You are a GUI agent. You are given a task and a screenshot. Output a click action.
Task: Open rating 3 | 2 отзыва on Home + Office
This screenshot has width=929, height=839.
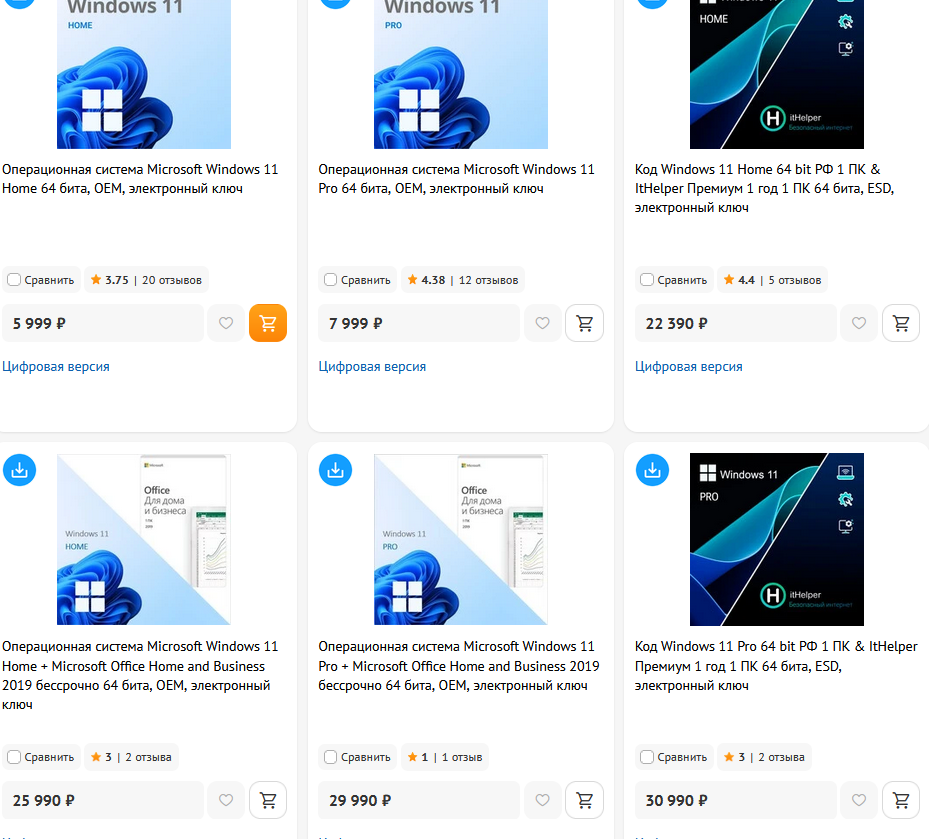131,757
